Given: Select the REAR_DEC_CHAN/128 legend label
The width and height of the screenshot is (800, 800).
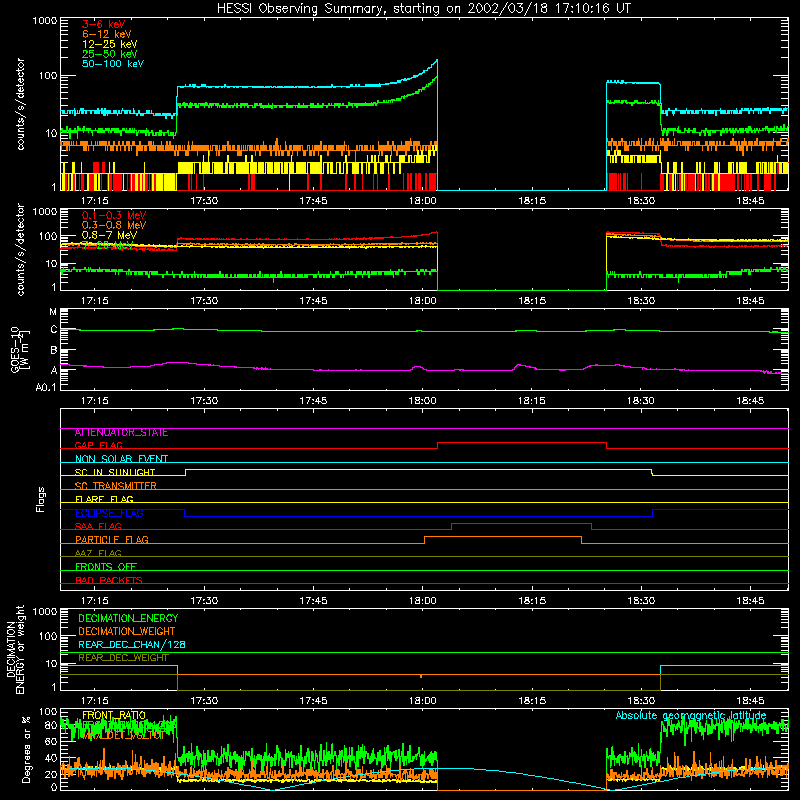Looking at the screenshot, I should 132,645.
